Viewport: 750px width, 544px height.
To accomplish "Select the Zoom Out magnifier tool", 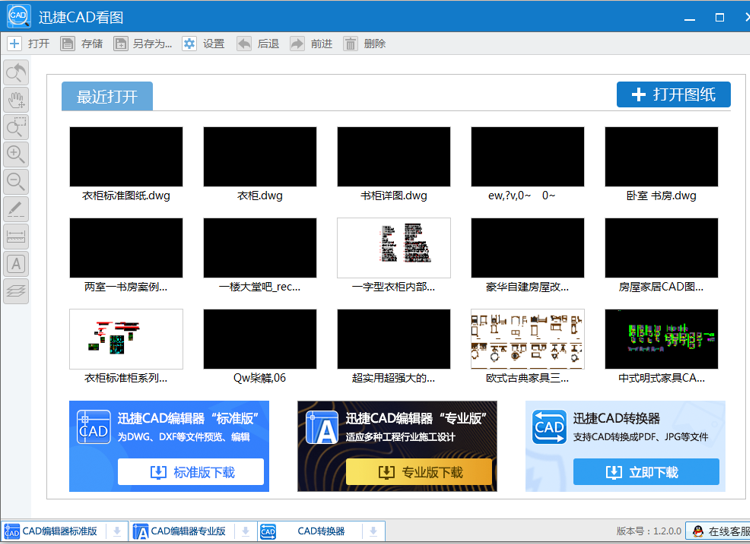I will coord(16,182).
